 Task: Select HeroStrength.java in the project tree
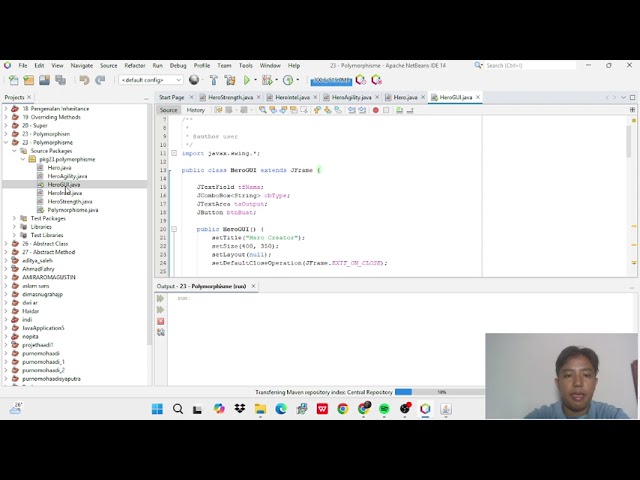(70, 202)
